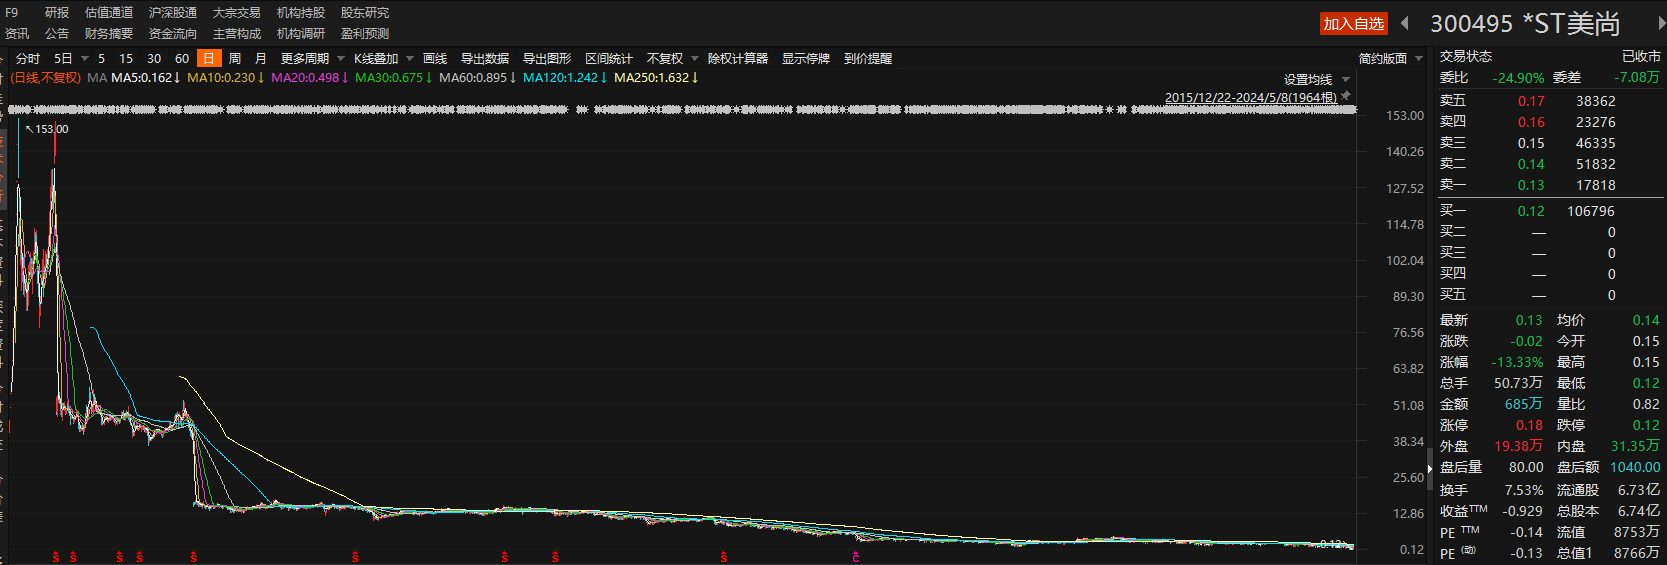Click the first red S event marker
Viewport: 1667px width, 565px height.
pos(56,557)
